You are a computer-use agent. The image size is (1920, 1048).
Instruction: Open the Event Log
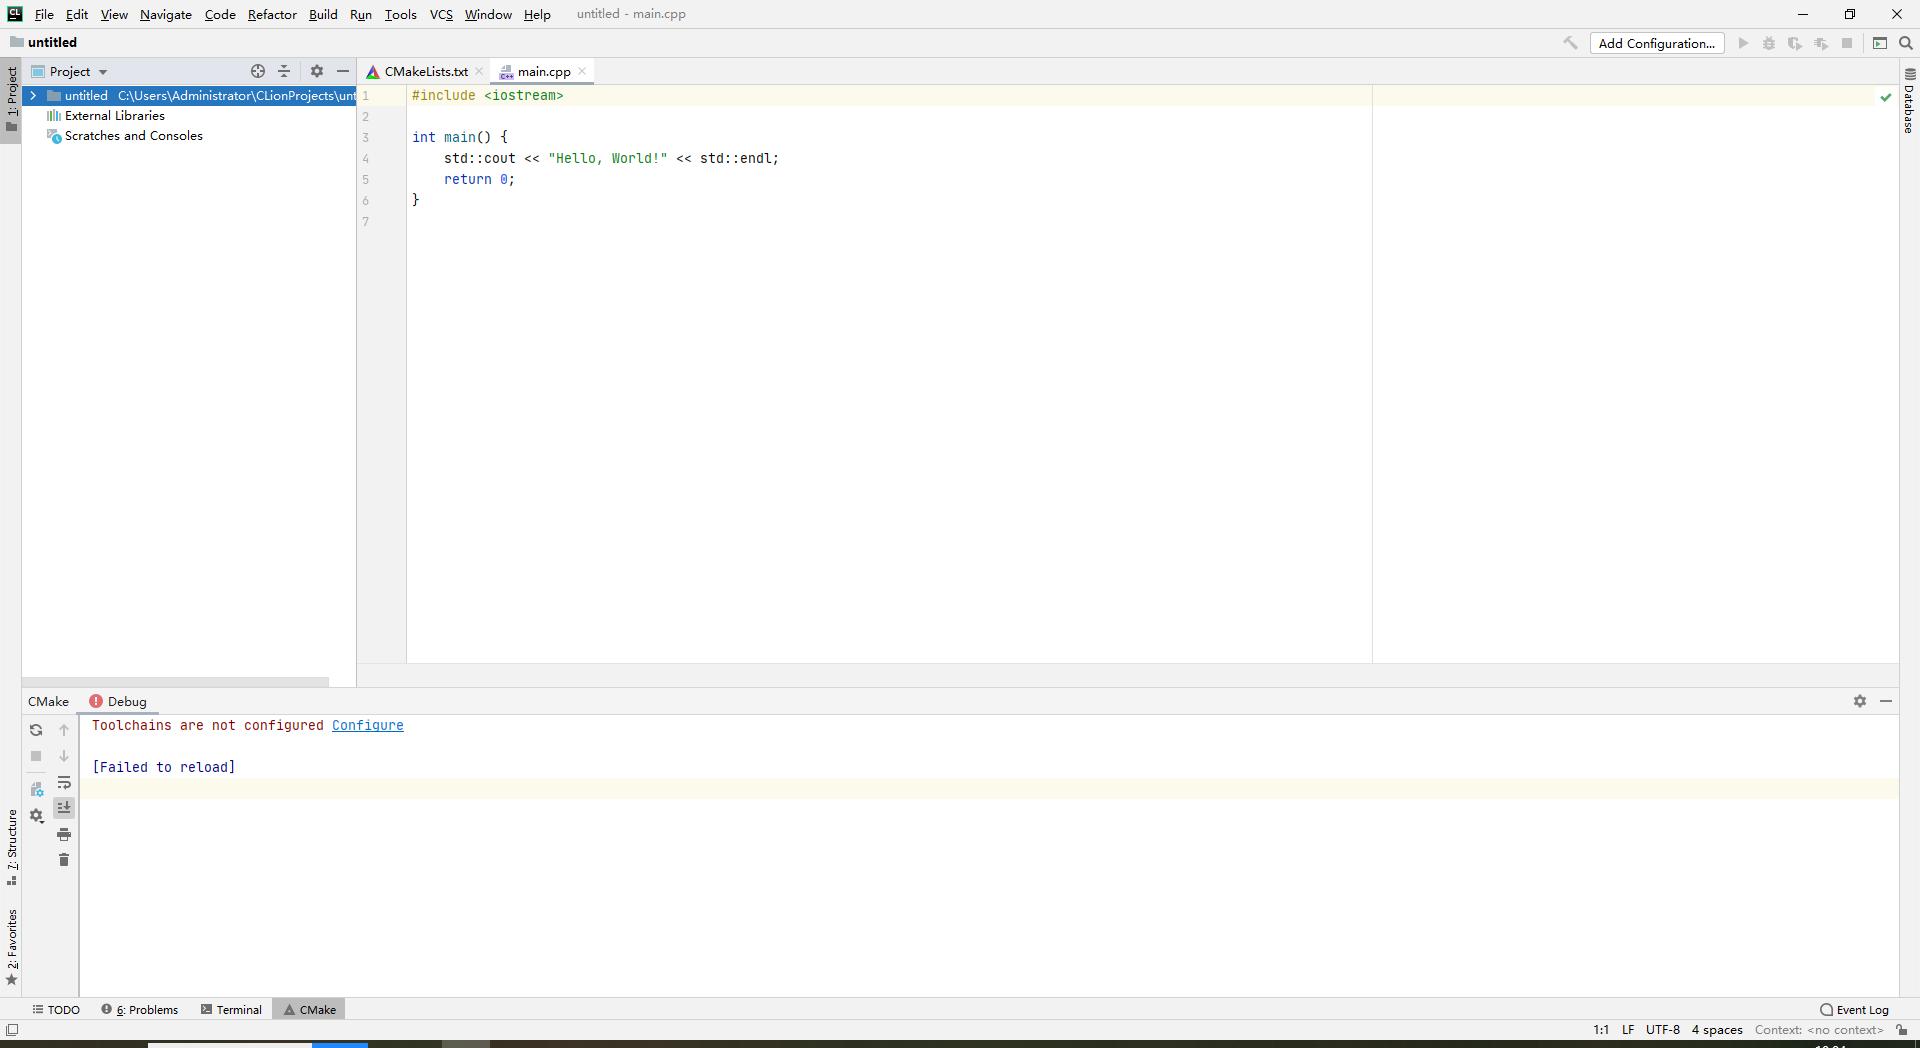(1855, 1010)
